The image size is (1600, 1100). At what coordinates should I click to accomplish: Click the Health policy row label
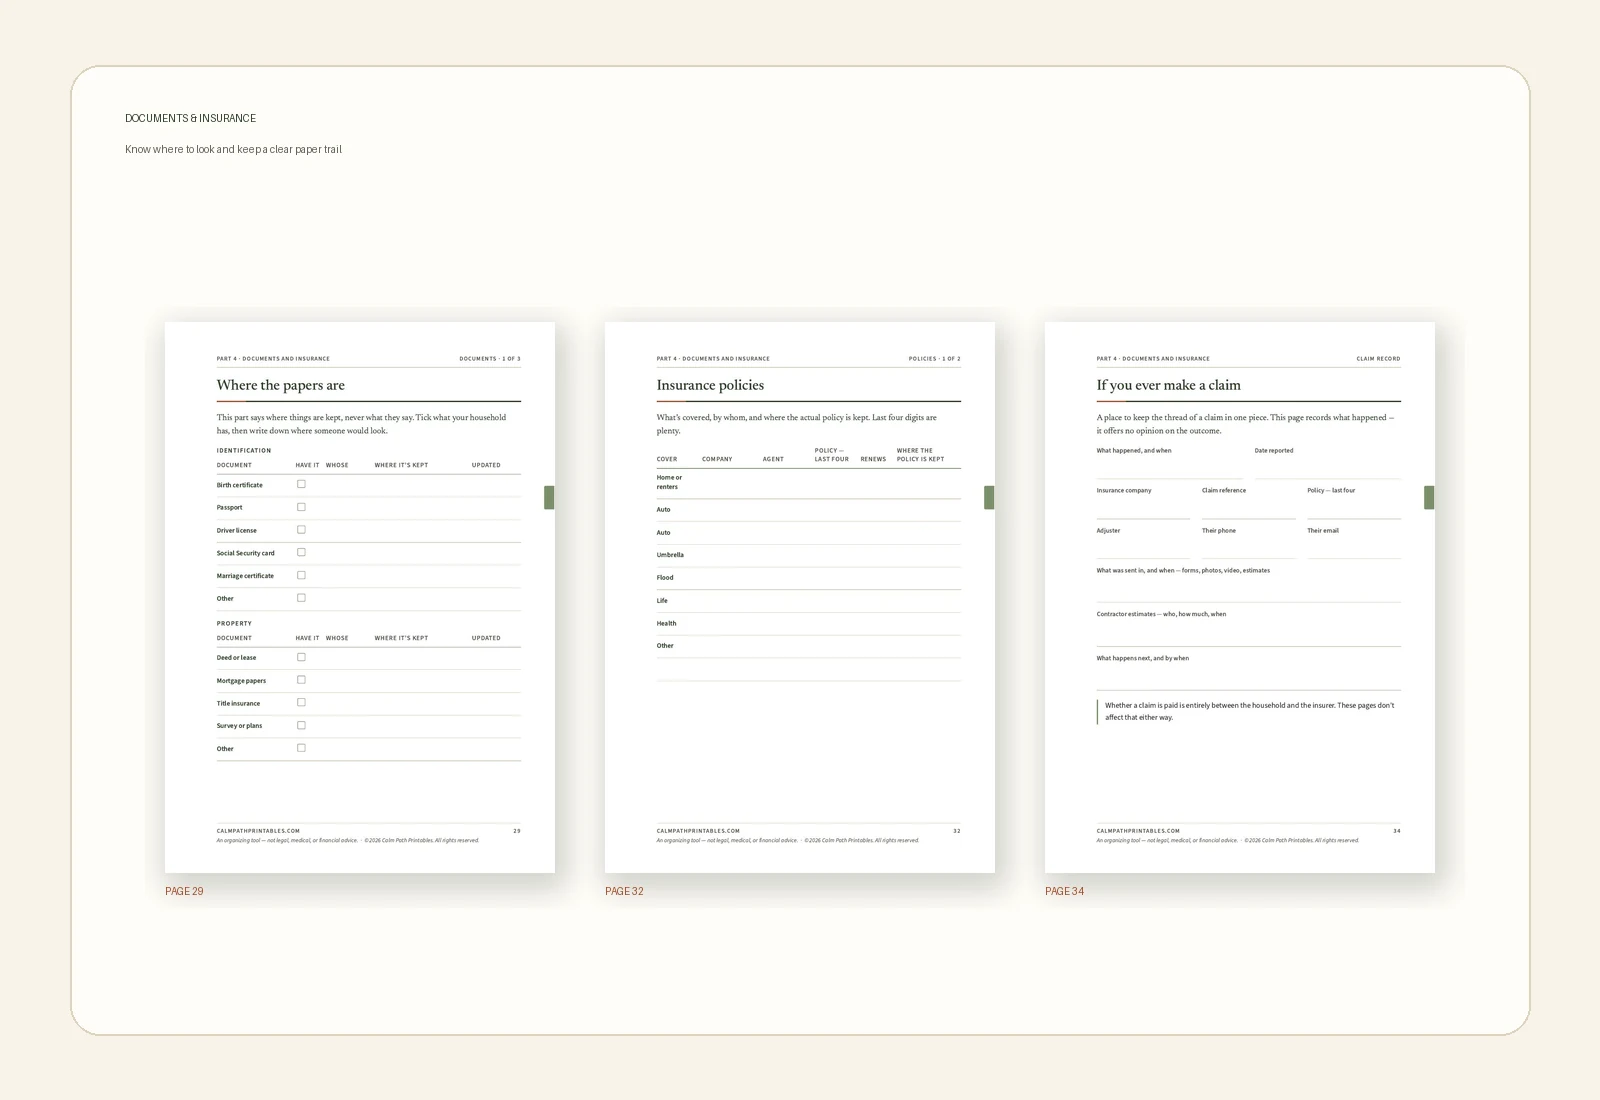click(666, 623)
